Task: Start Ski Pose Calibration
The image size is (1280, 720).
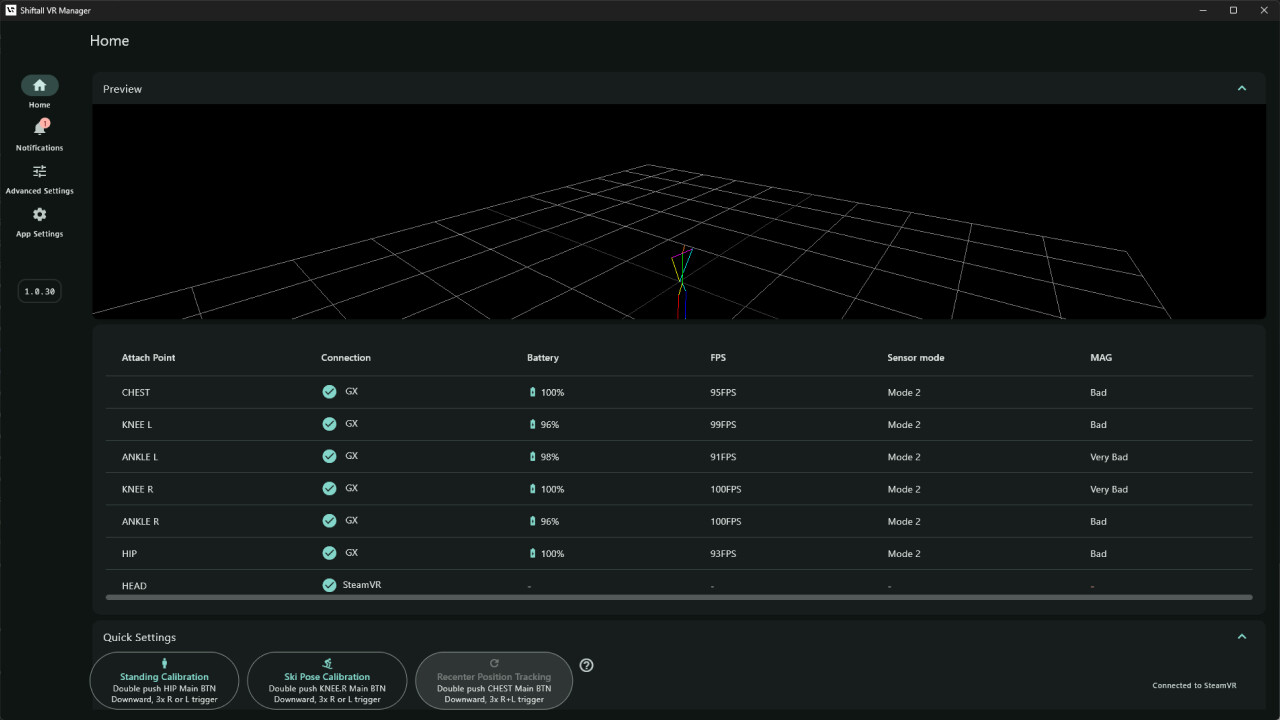Action: [x=327, y=680]
